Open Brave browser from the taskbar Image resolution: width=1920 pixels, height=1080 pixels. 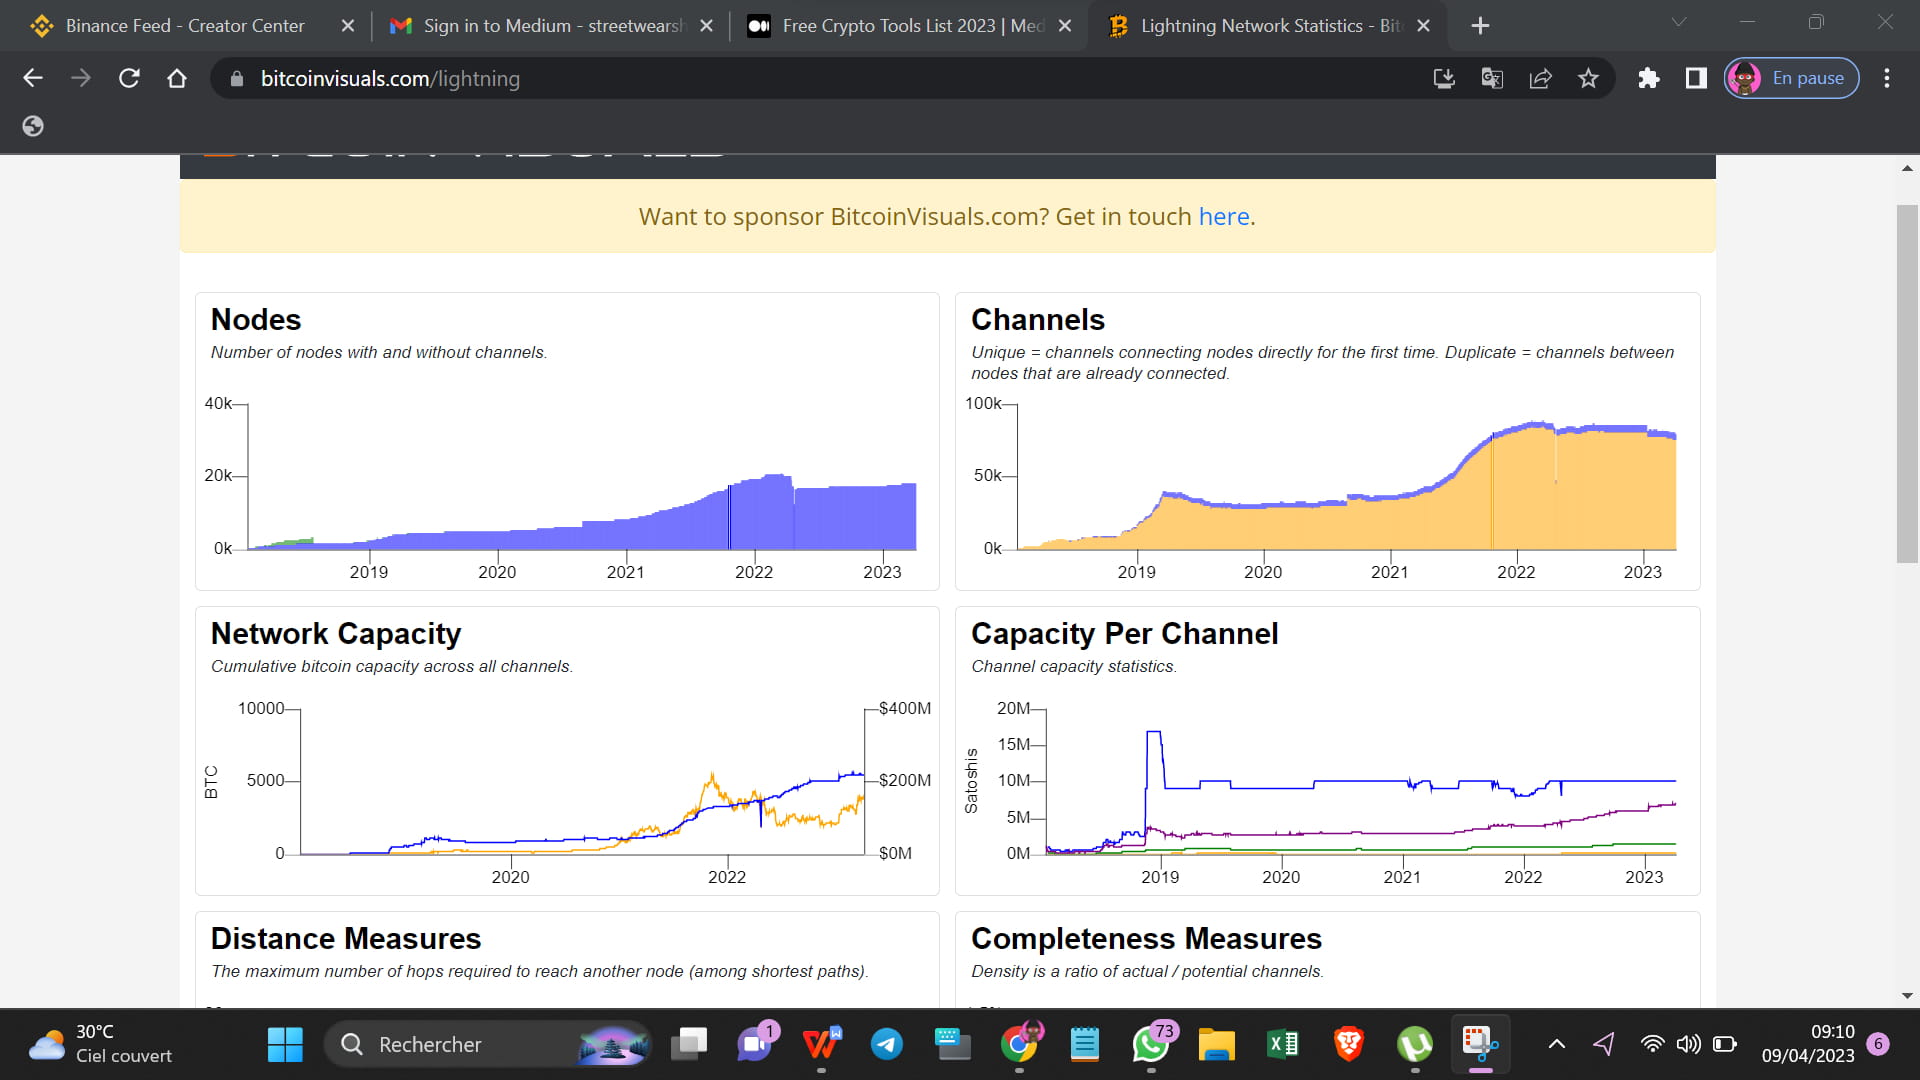pos(1348,1044)
